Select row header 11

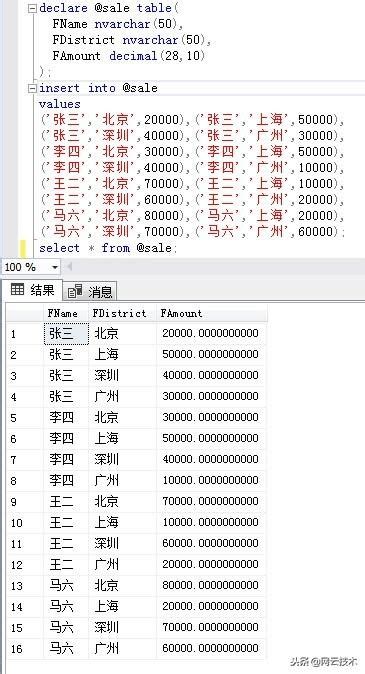tap(25, 543)
